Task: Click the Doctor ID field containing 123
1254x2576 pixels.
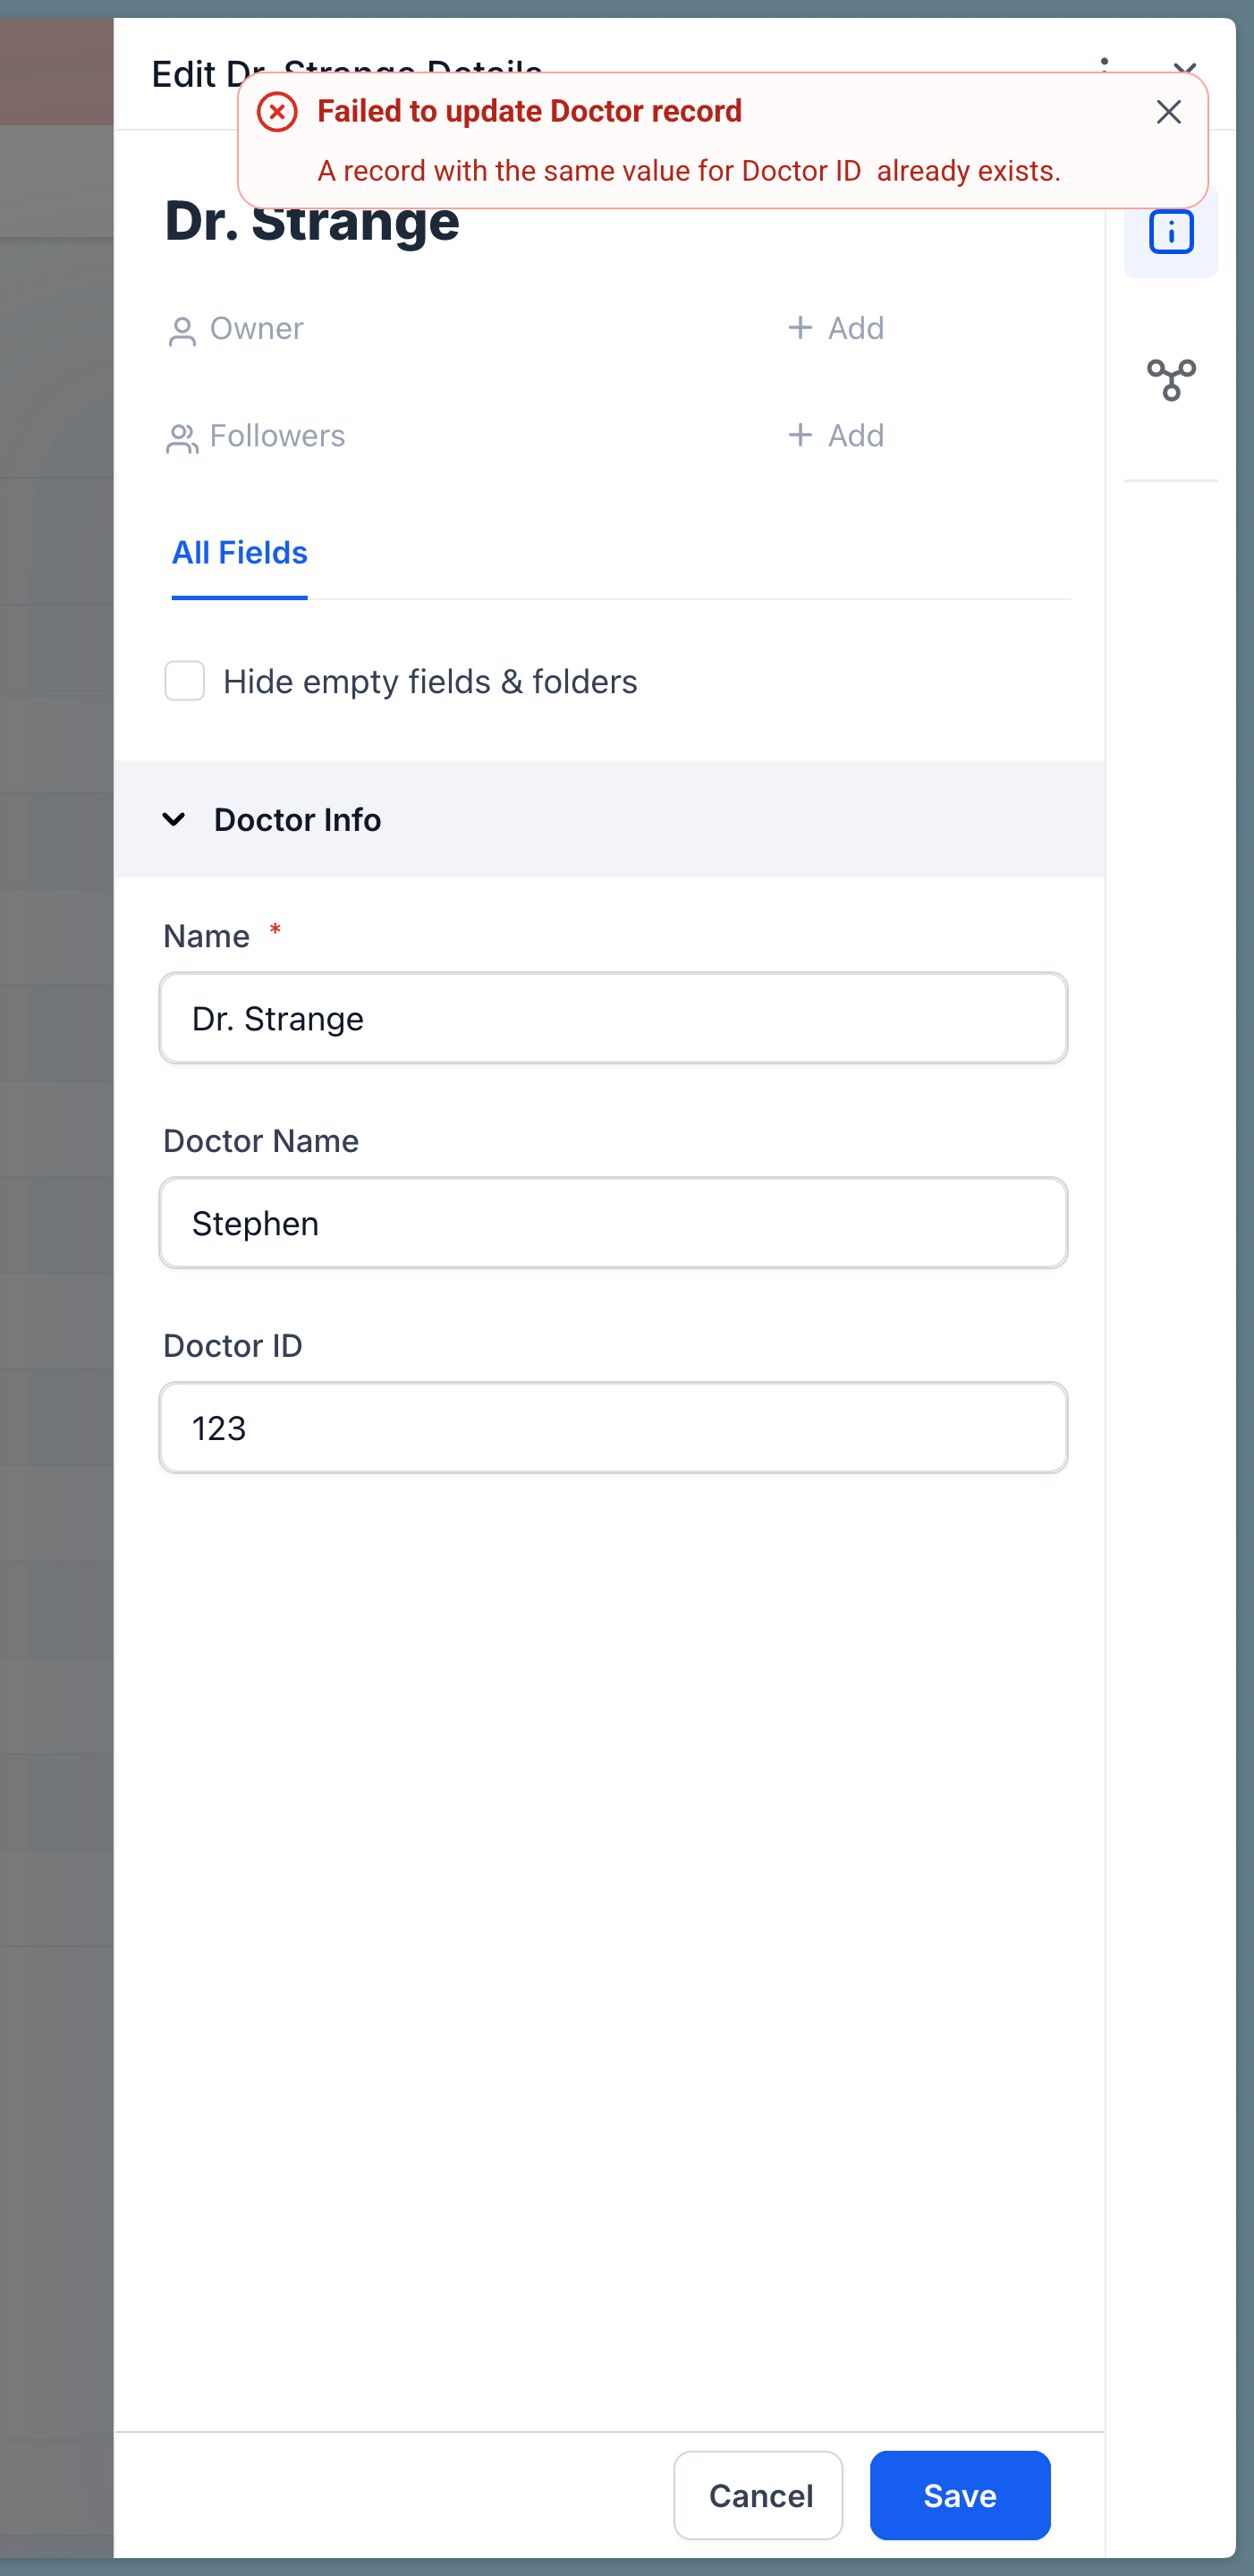Action: (613, 1428)
